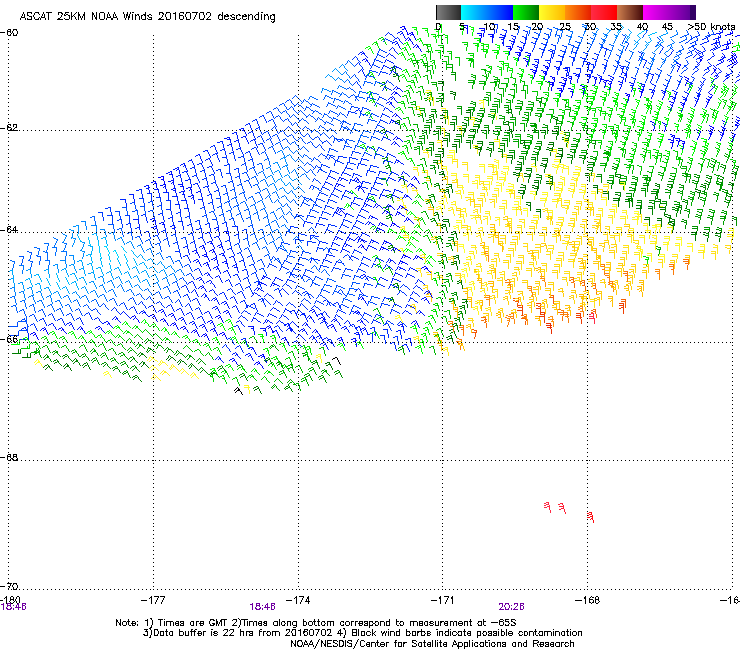Click the '-60' latitude axis label
The height and width of the screenshot is (650, 740).
pyautogui.click(x=9, y=33)
